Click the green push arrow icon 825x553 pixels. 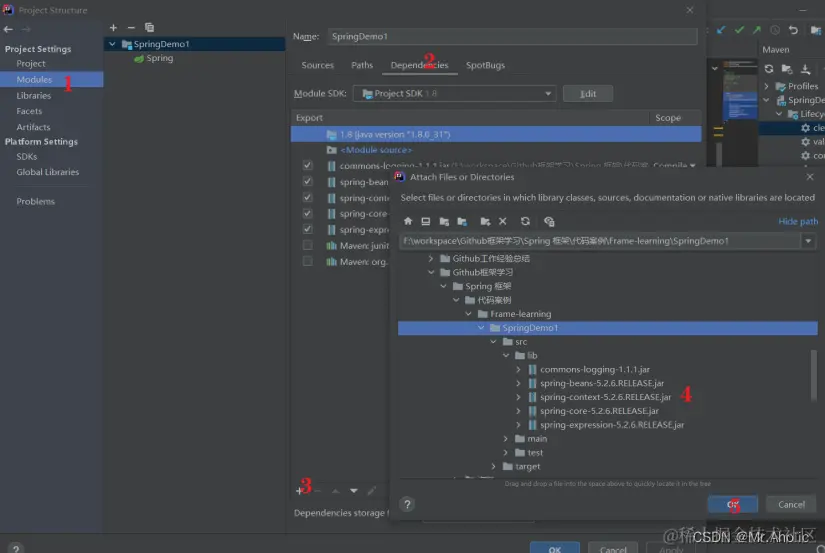757,29
